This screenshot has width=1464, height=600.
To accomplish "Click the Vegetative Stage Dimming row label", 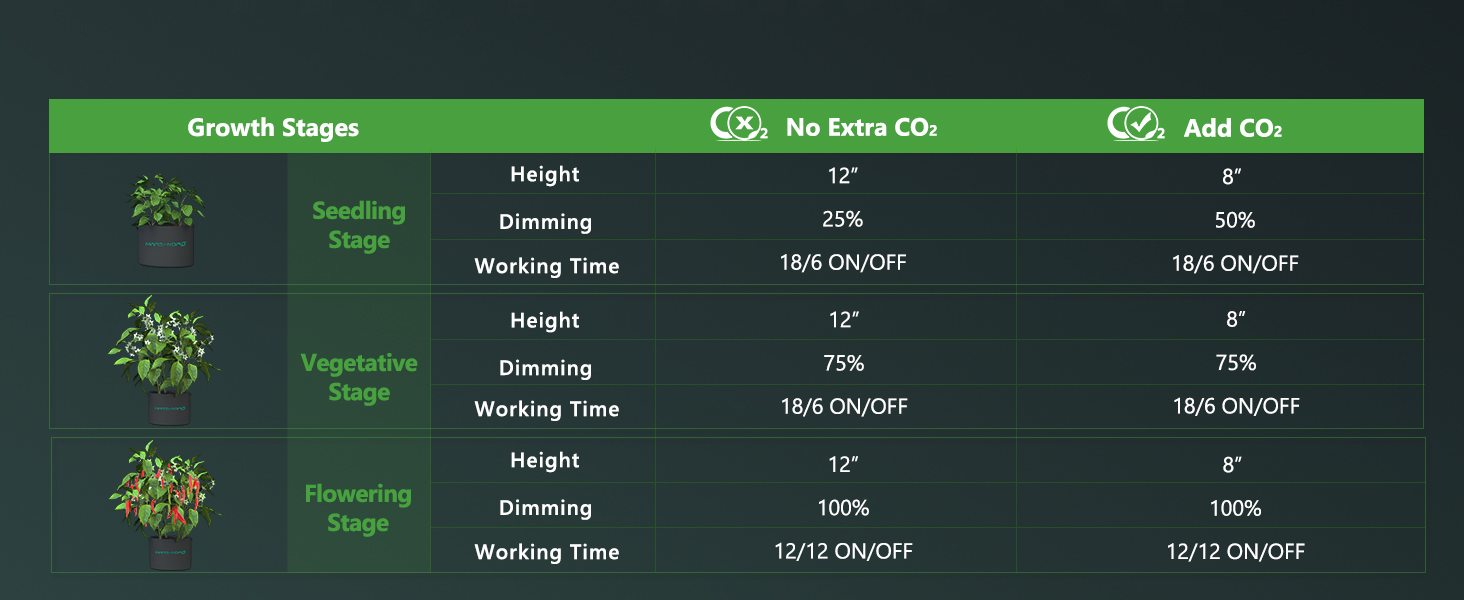I will [545, 368].
